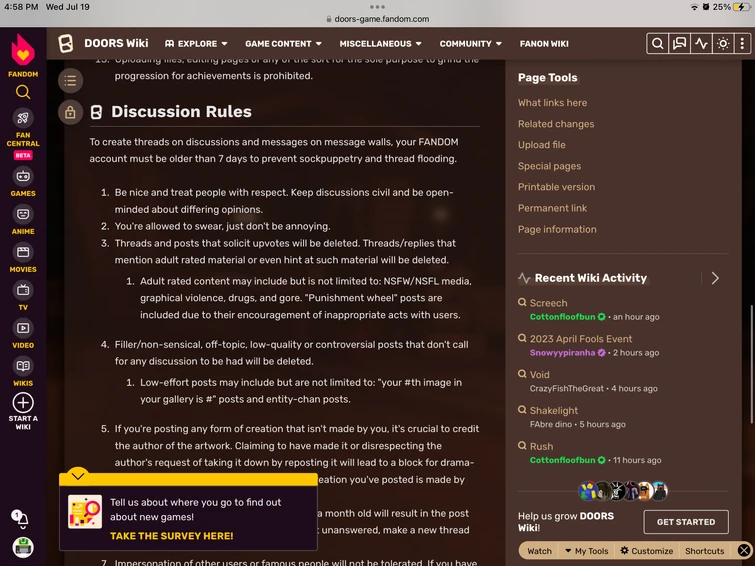
Task: Open user profile avatar in sidebar
Action: (23, 548)
